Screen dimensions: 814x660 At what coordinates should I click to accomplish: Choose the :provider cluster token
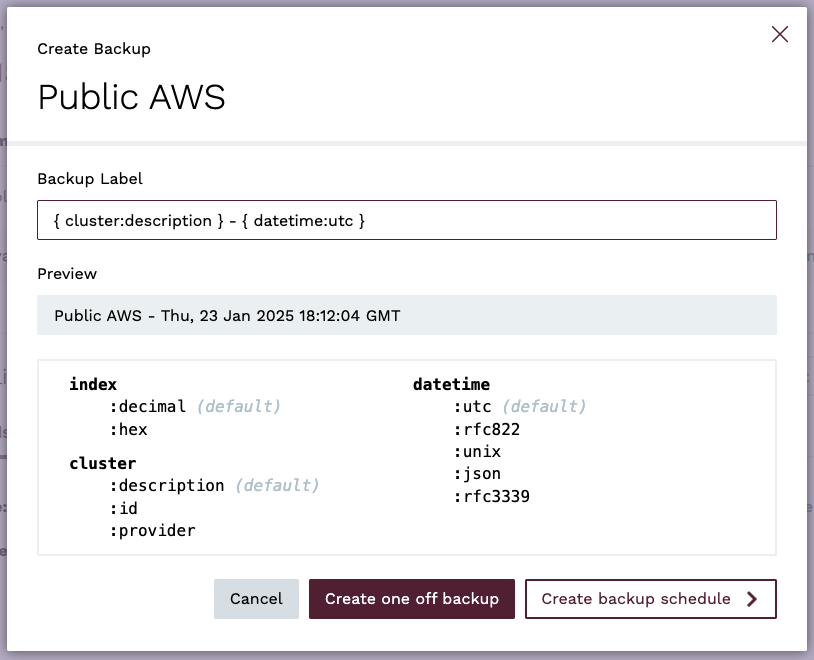coord(153,531)
